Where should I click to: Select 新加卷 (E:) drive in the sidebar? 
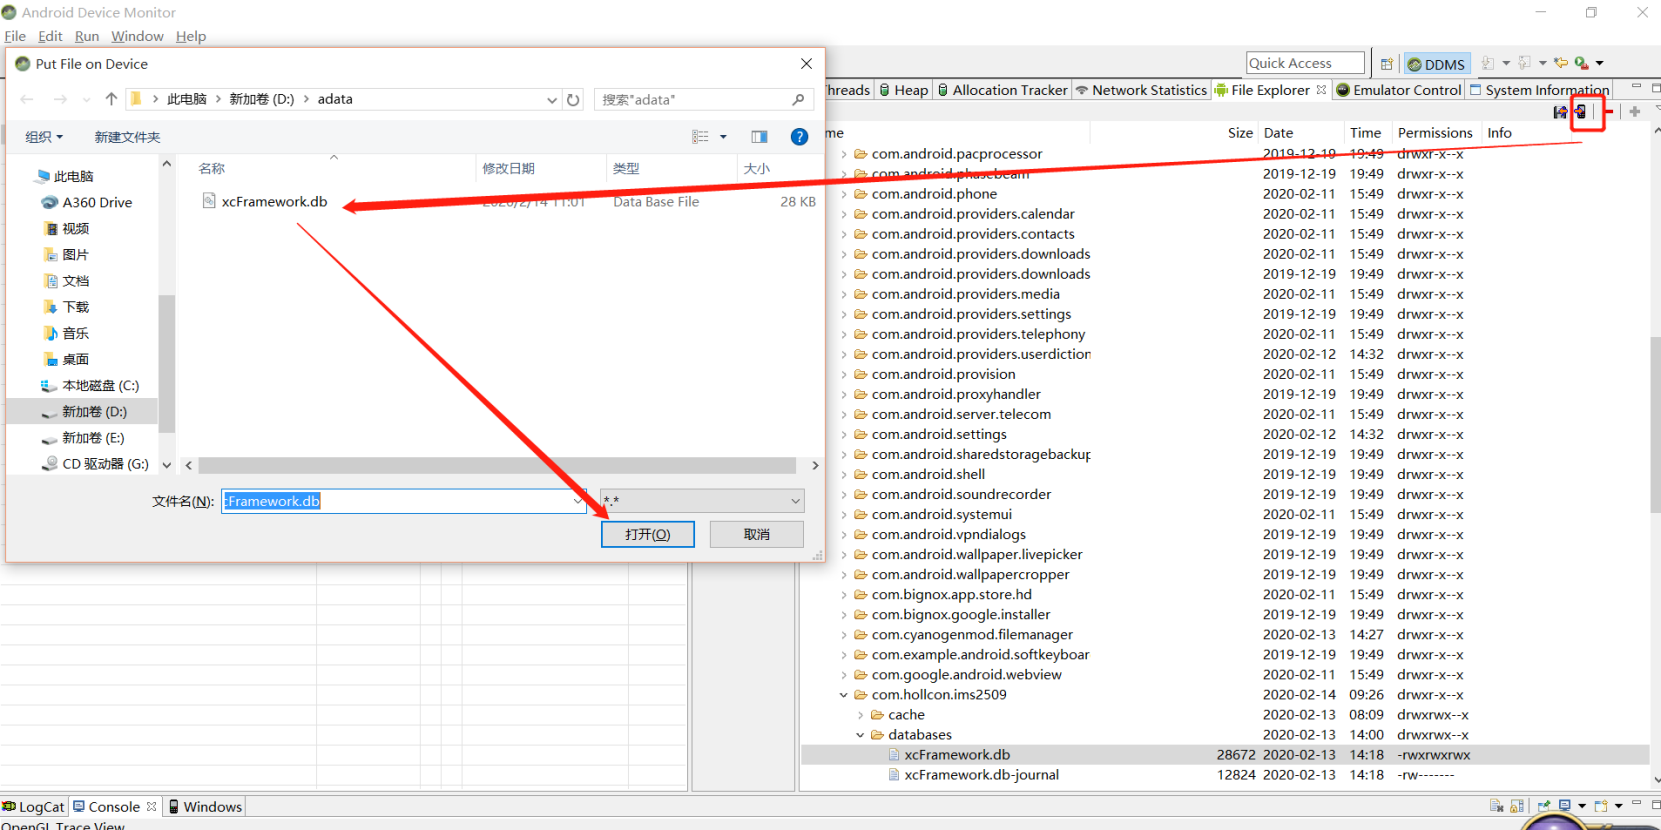click(x=83, y=438)
